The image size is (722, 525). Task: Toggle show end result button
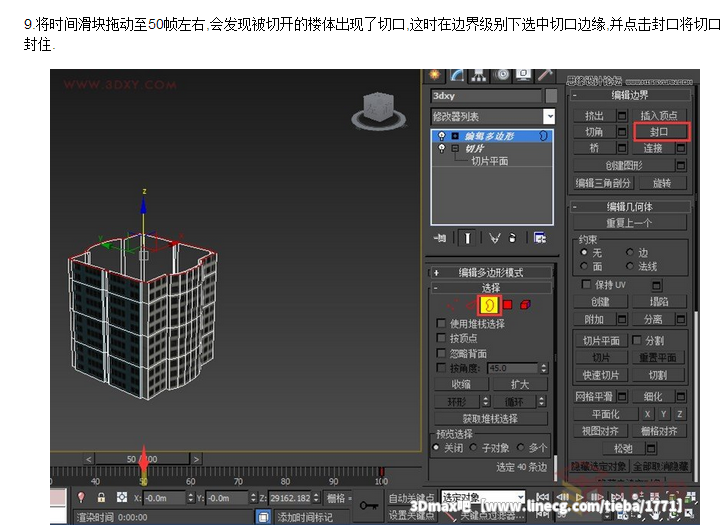point(467,238)
